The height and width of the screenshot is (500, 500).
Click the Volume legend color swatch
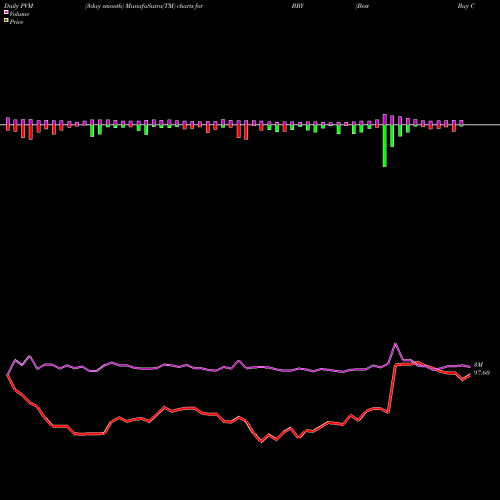pyautogui.click(x=6, y=12)
